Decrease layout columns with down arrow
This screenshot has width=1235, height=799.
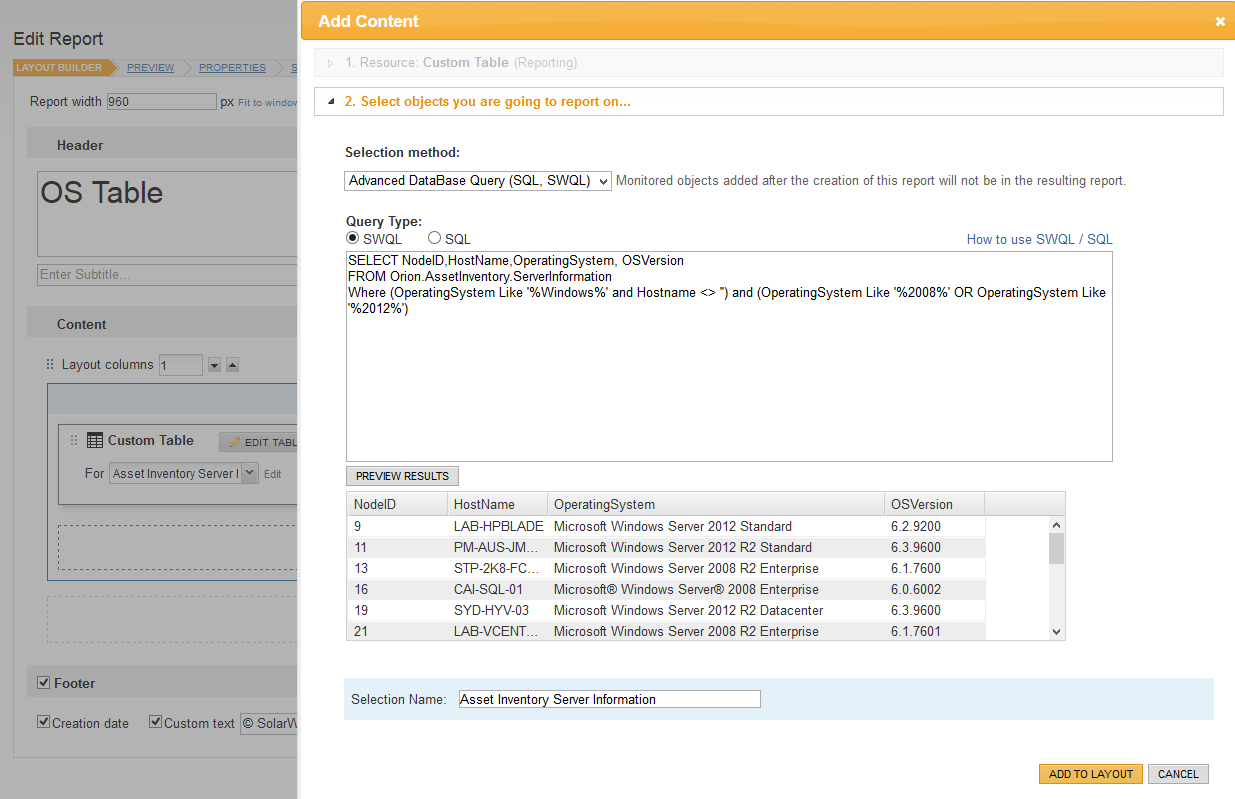tap(214, 365)
